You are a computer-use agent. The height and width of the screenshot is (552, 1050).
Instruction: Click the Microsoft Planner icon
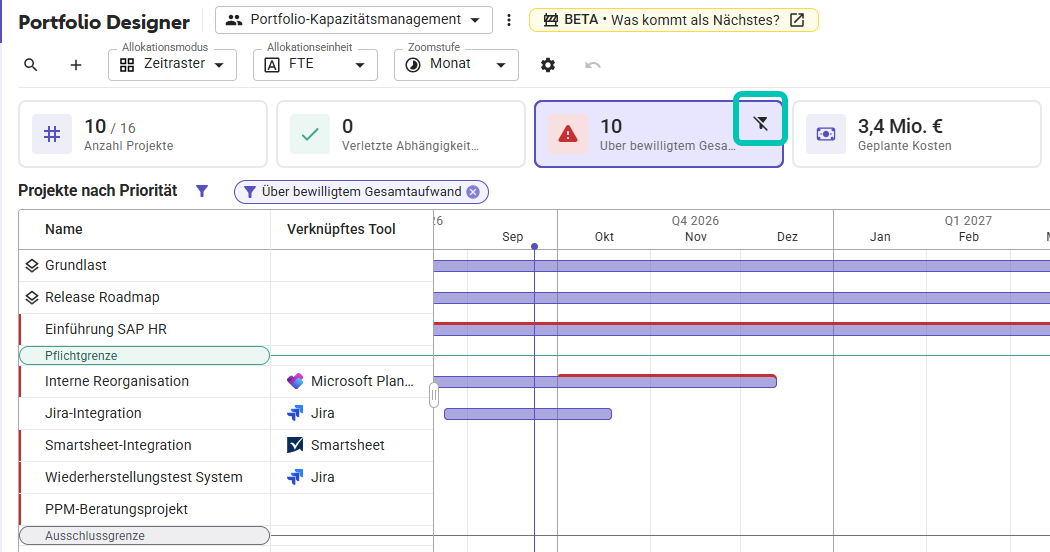click(295, 381)
